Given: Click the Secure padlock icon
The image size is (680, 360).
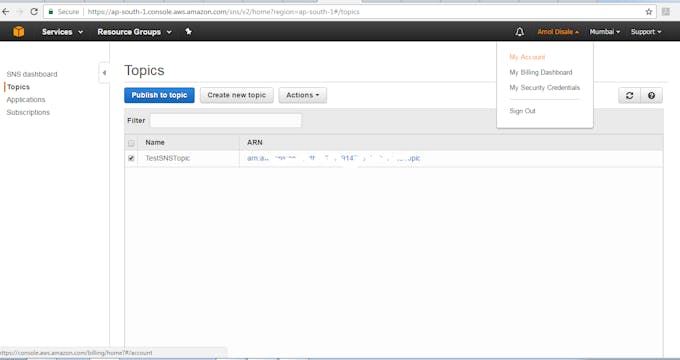Looking at the screenshot, I should 51,12.
